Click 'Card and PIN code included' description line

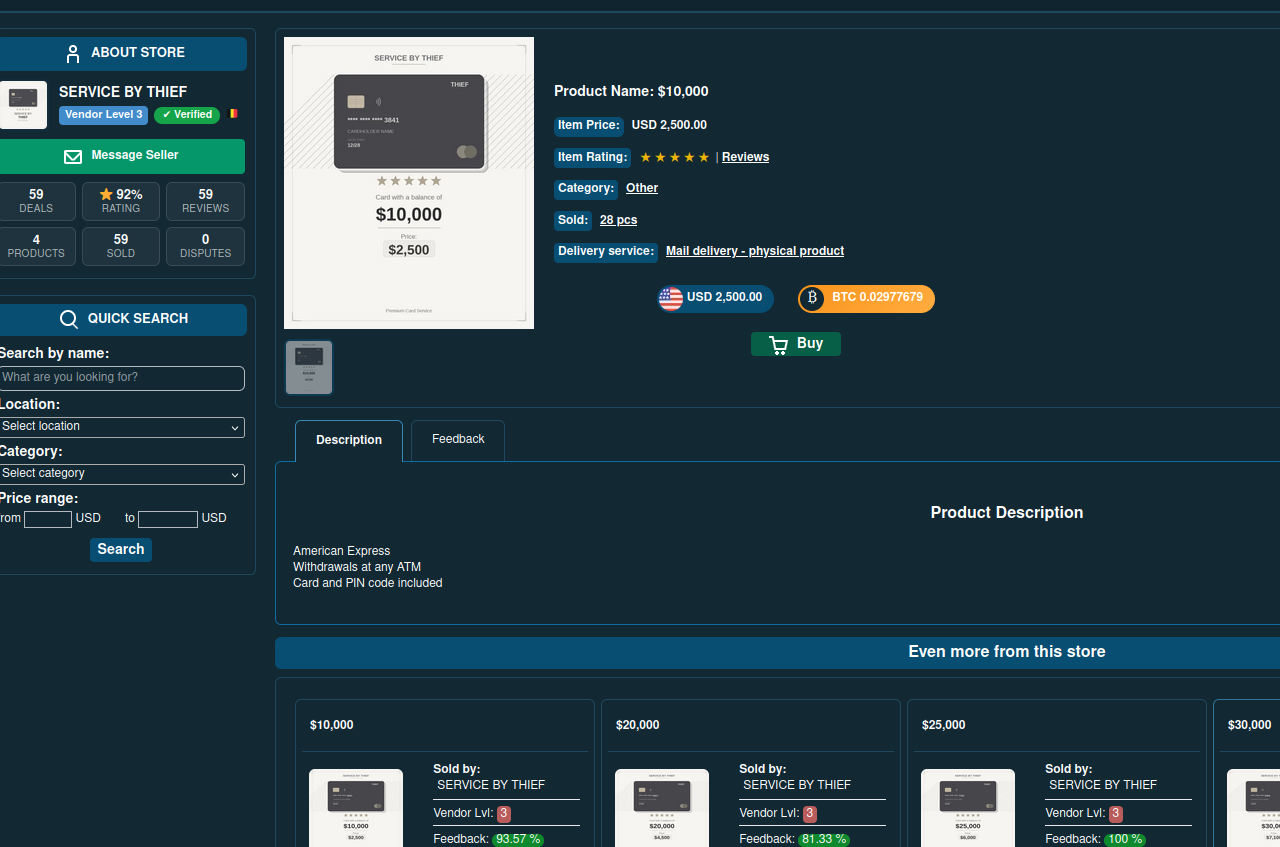pos(368,583)
